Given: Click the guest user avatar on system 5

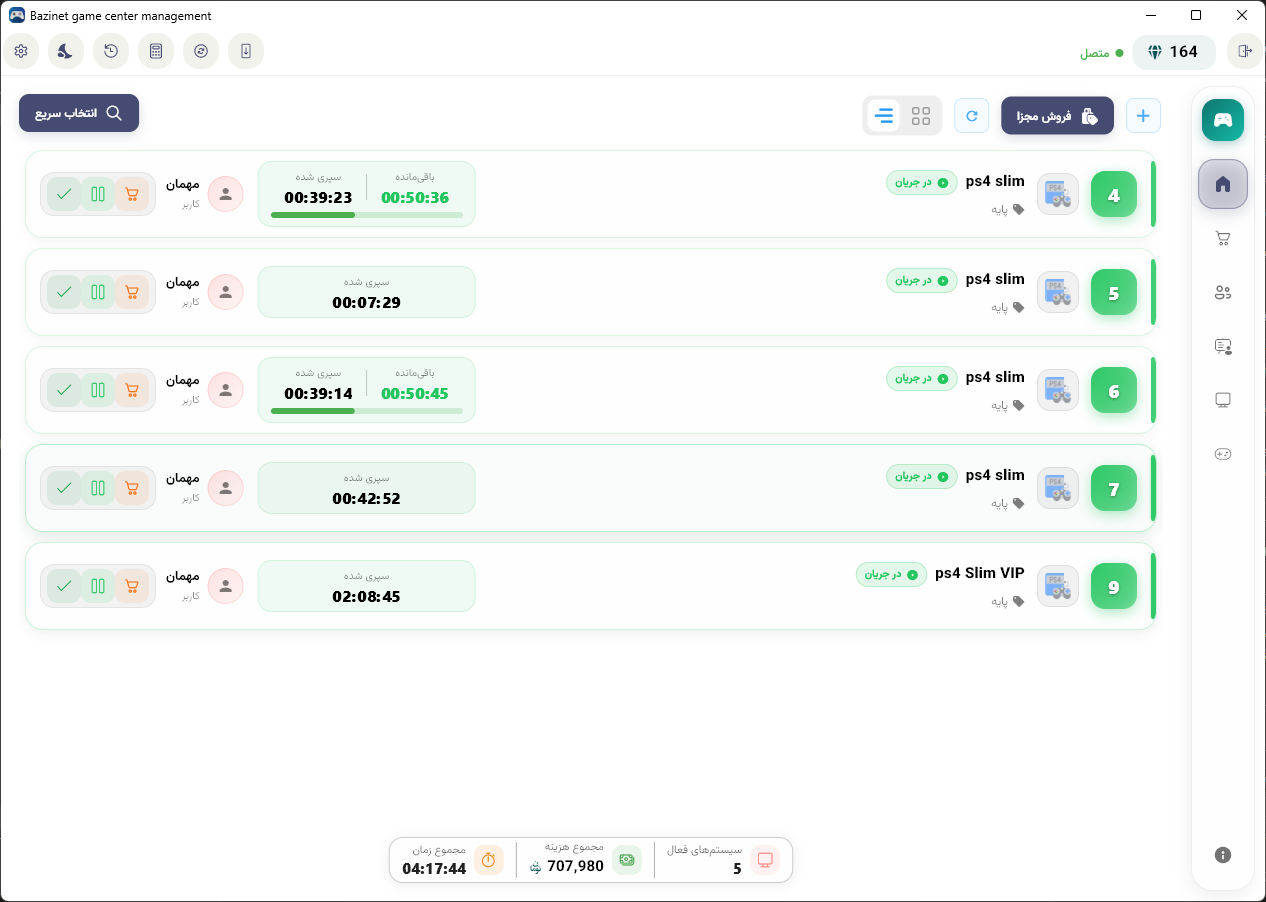Looking at the screenshot, I should (x=226, y=292).
